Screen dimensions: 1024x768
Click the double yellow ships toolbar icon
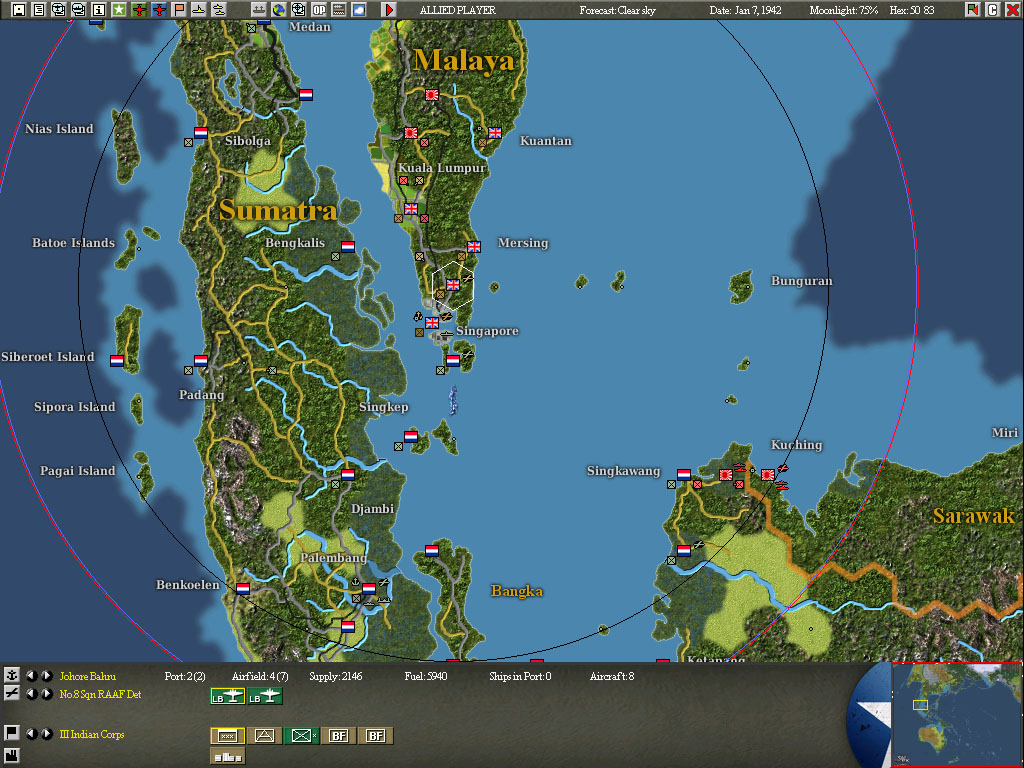tap(219, 10)
